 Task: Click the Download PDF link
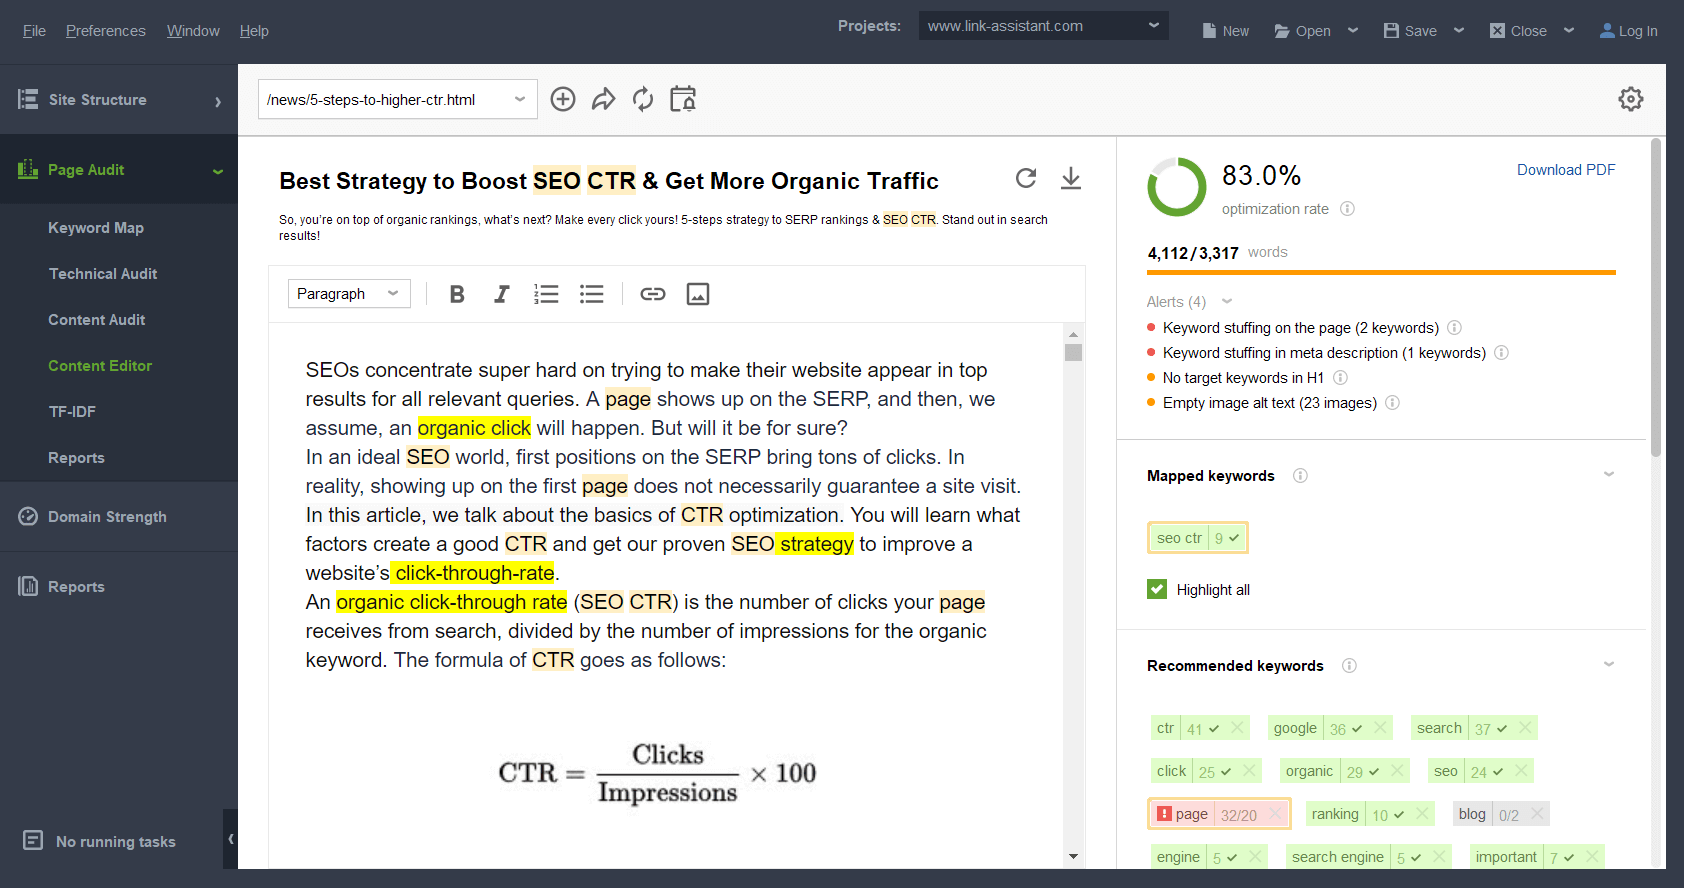[x=1566, y=170]
